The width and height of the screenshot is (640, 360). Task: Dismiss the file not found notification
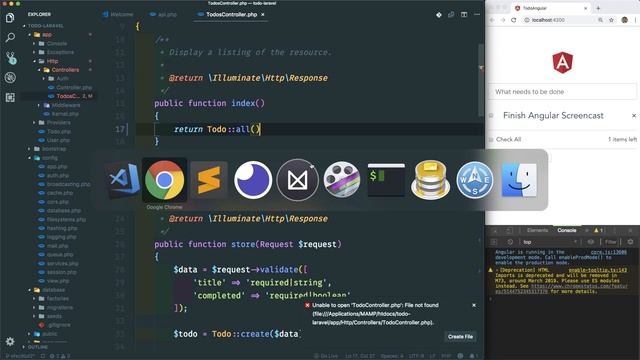(474, 305)
